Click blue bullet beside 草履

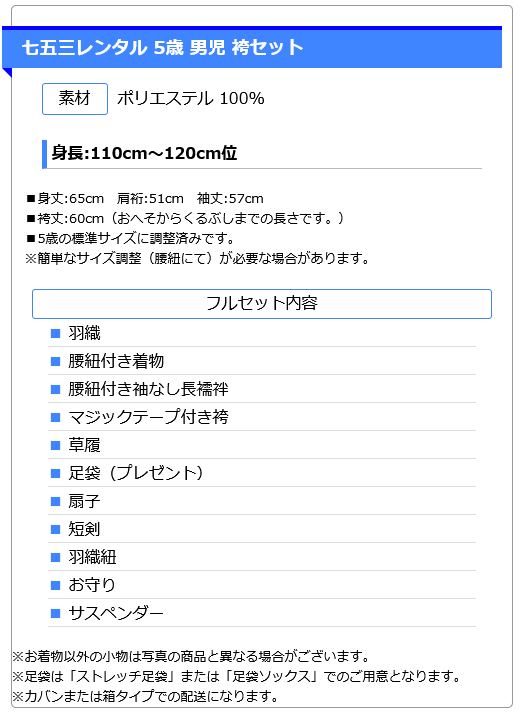[55, 446]
